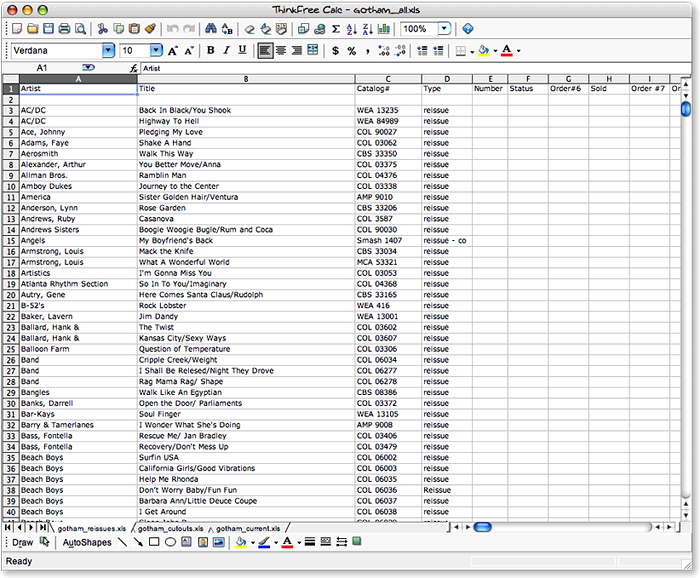
Task: Save the spreadsheet with the disk icon
Action: click(x=48, y=29)
